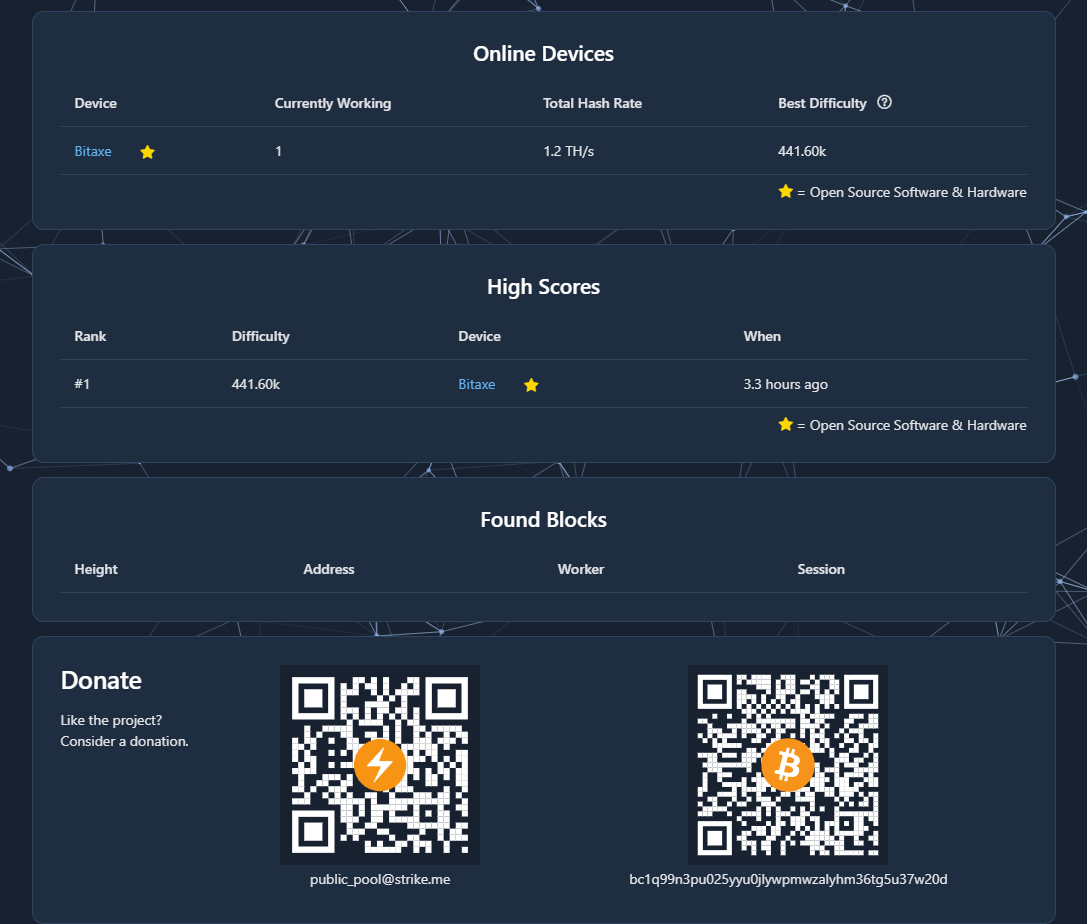Click the Device column header in High Scores
Viewport: 1087px width, 924px height.
coord(479,336)
